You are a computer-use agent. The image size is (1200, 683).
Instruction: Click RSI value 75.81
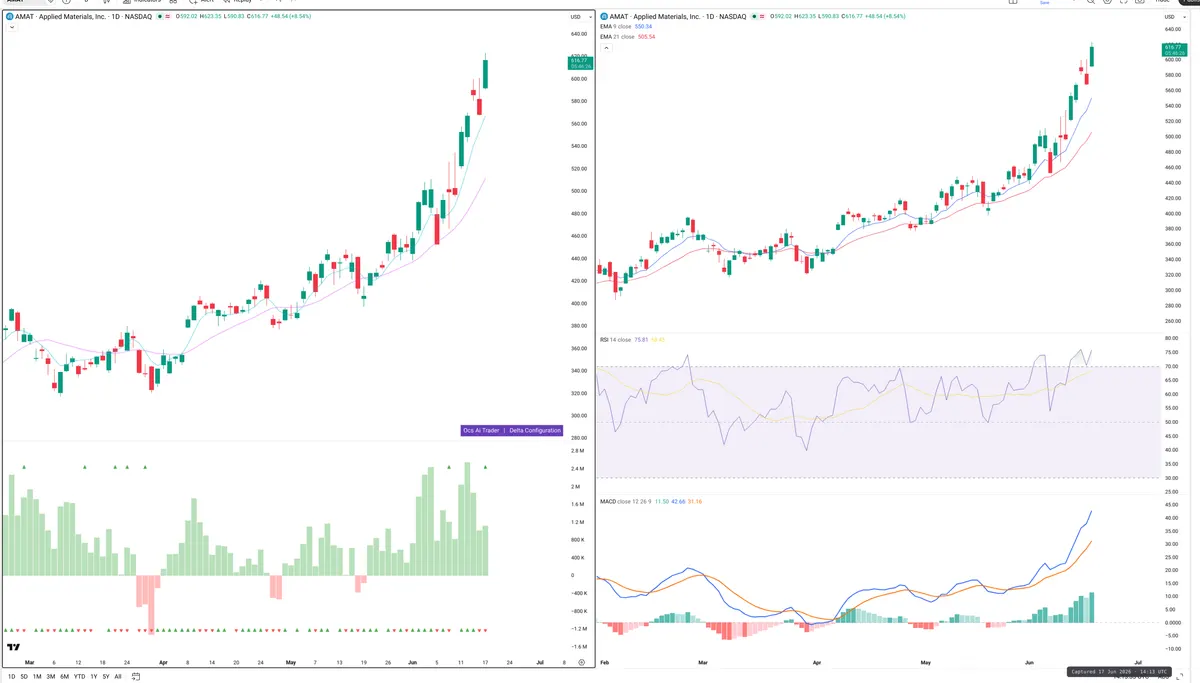click(641, 340)
